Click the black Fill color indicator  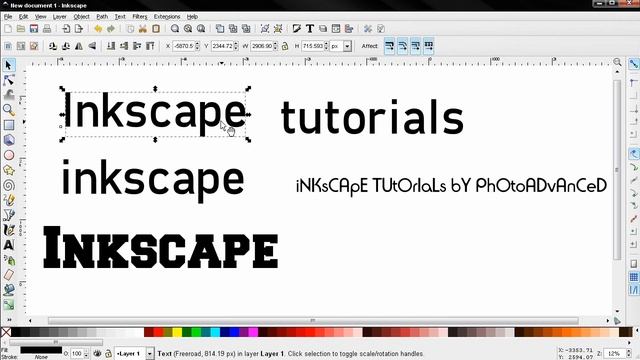(41, 350)
